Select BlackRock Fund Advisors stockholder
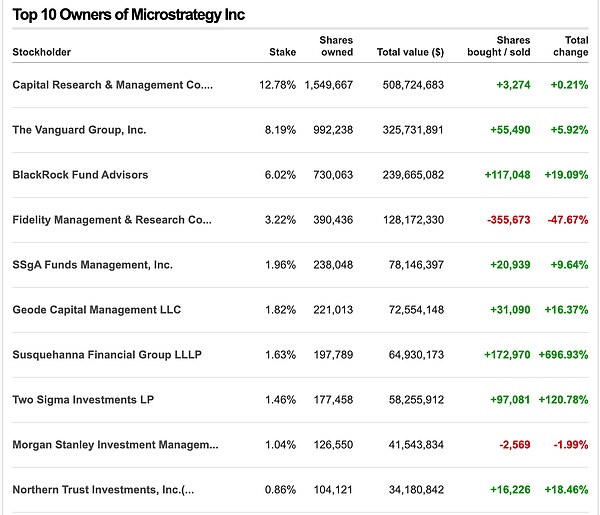Image resolution: width=600 pixels, height=515 pixels. (x=80, y=175)
